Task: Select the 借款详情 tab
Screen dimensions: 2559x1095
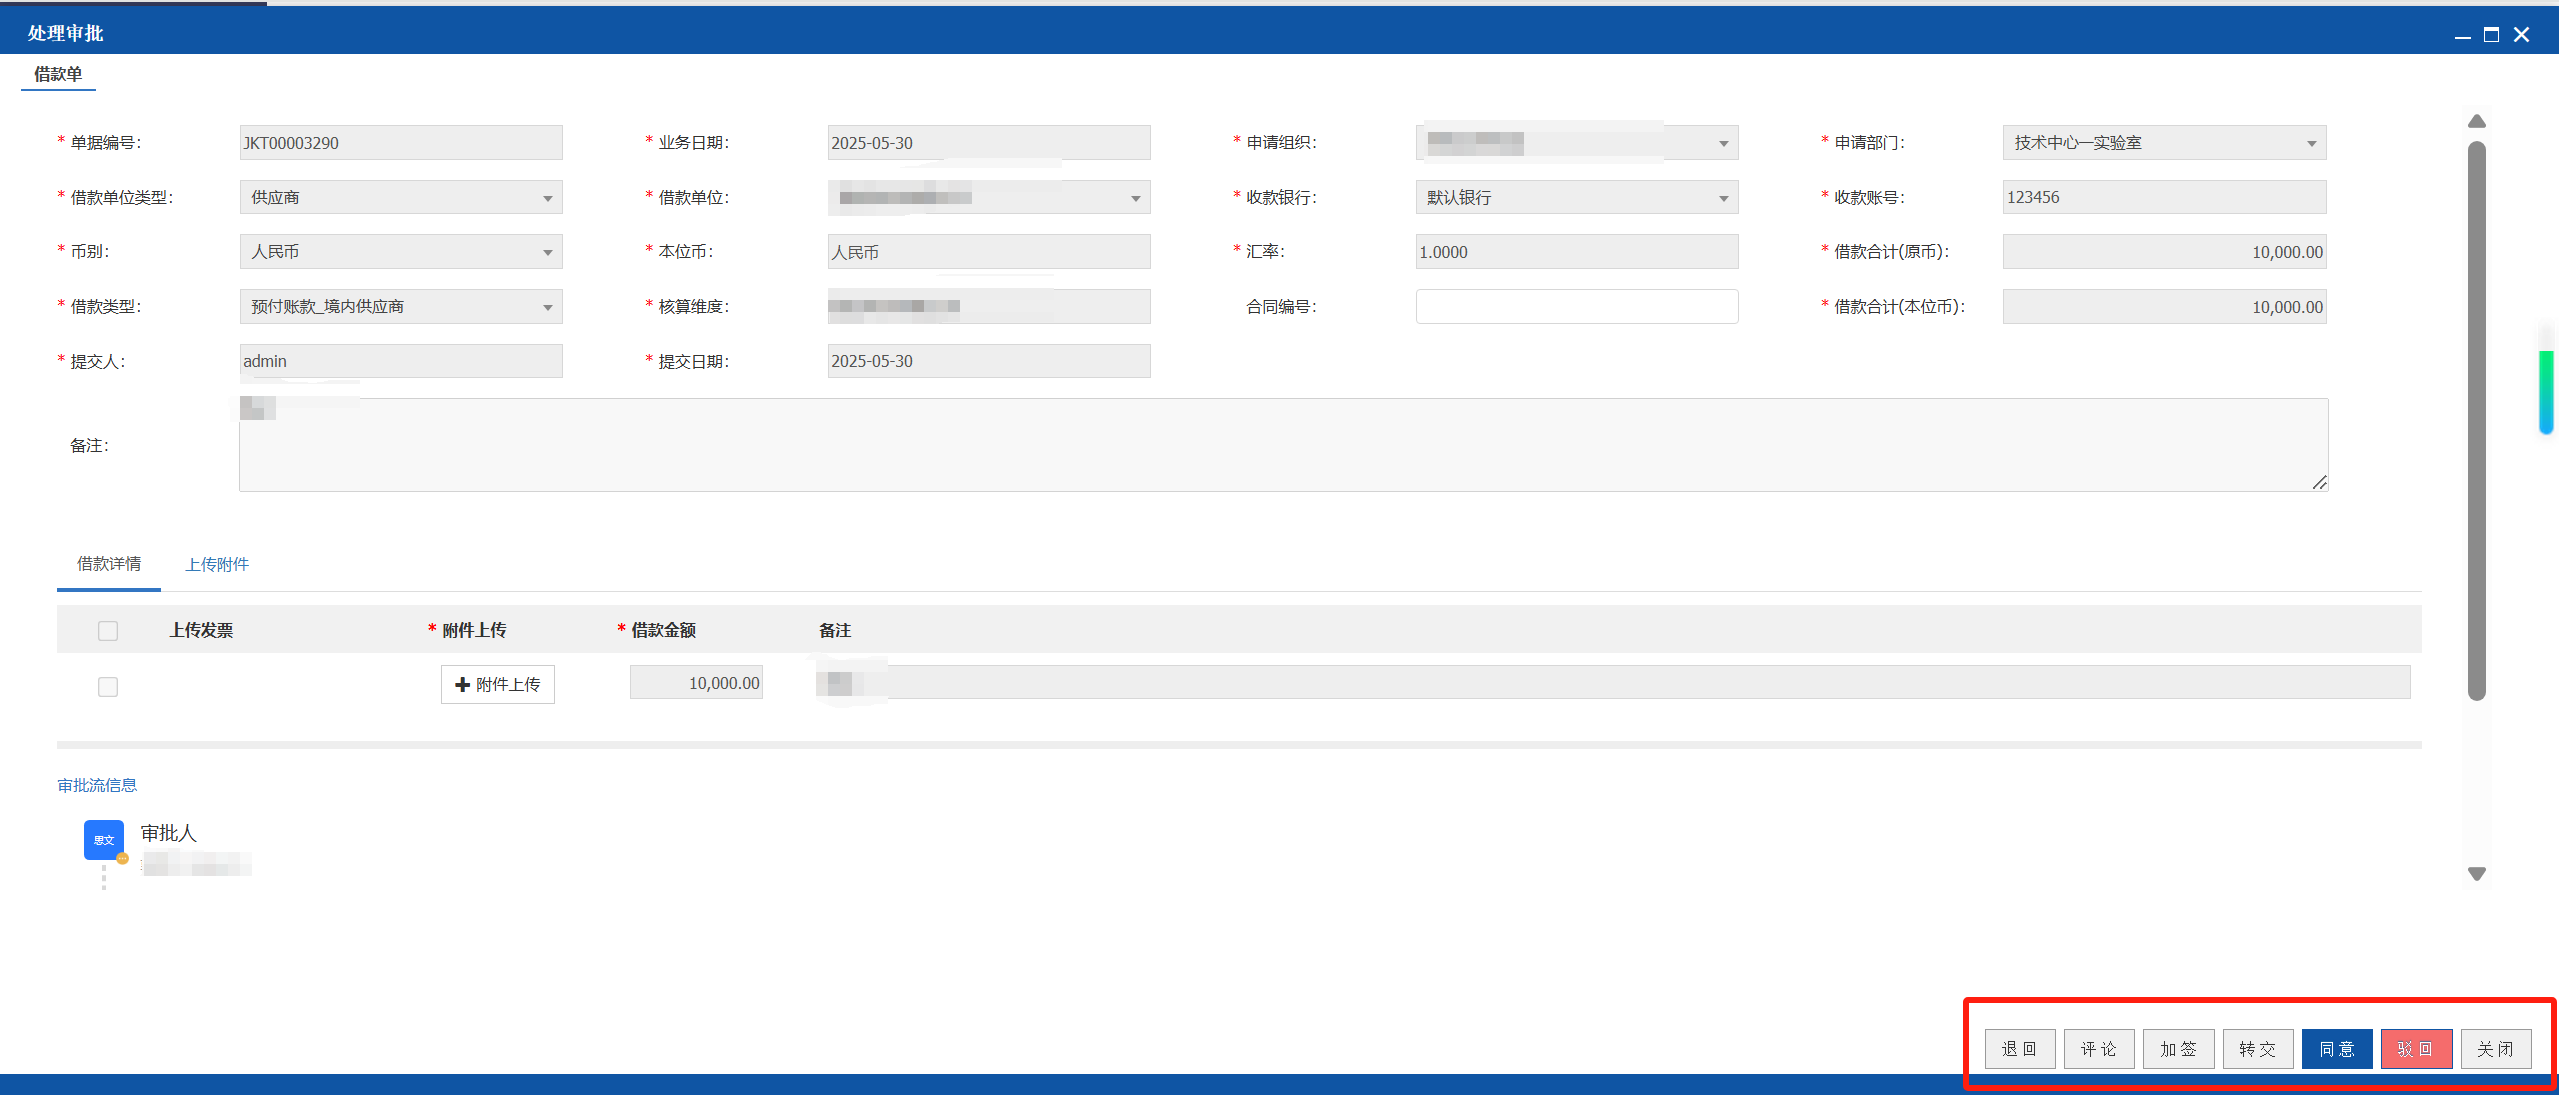Action: [109, 564]
